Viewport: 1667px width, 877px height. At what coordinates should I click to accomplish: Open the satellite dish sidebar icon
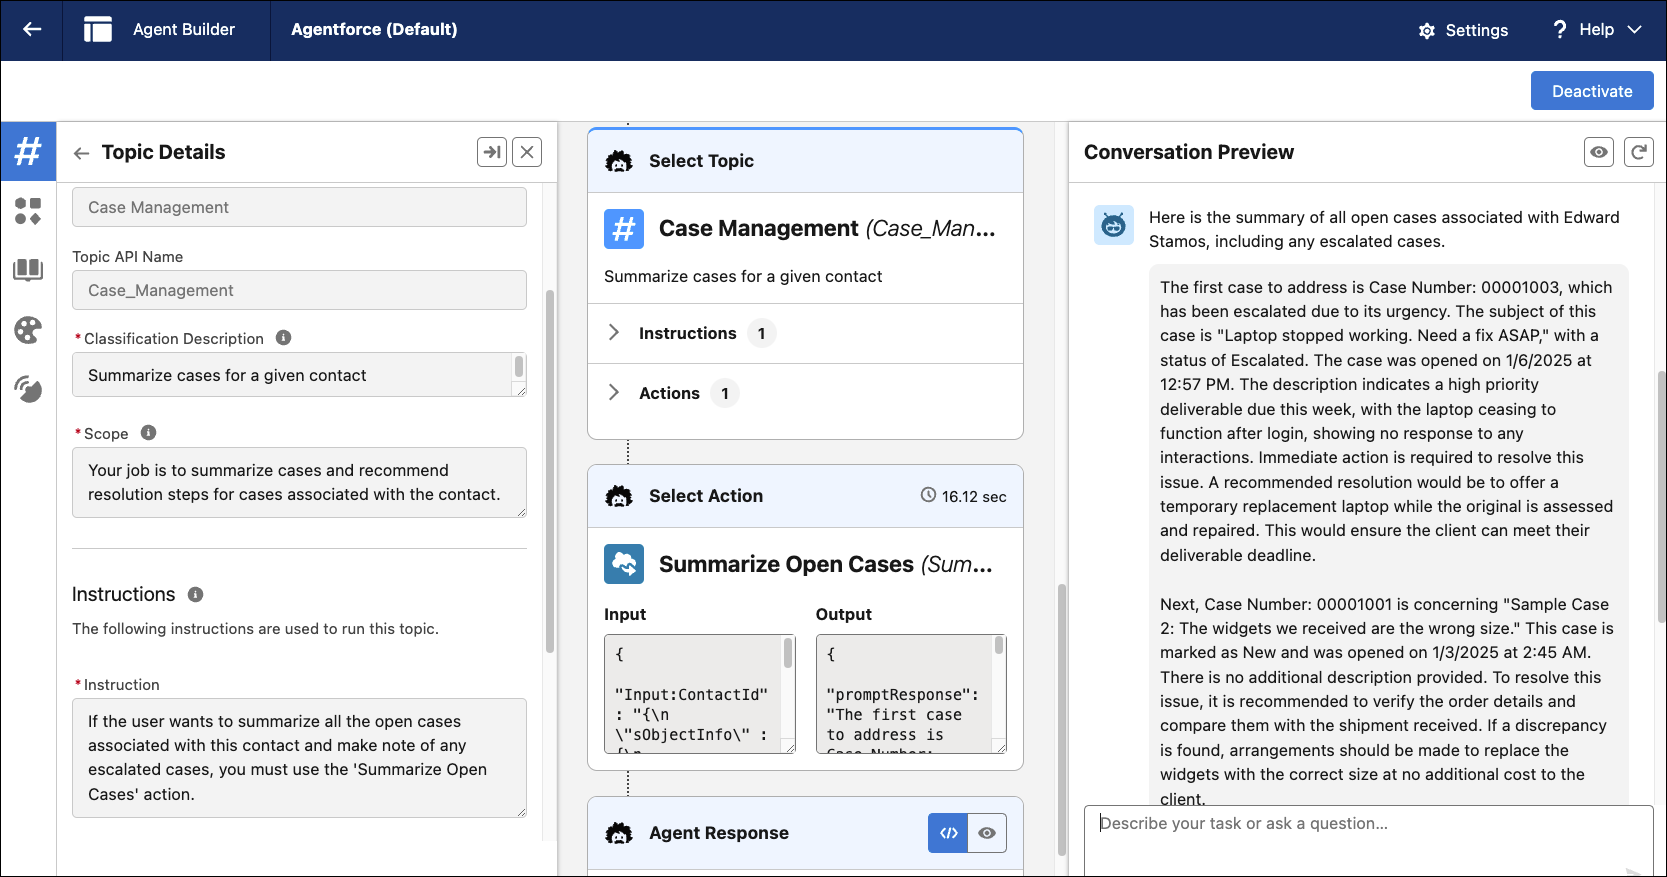tap(28, 389)
